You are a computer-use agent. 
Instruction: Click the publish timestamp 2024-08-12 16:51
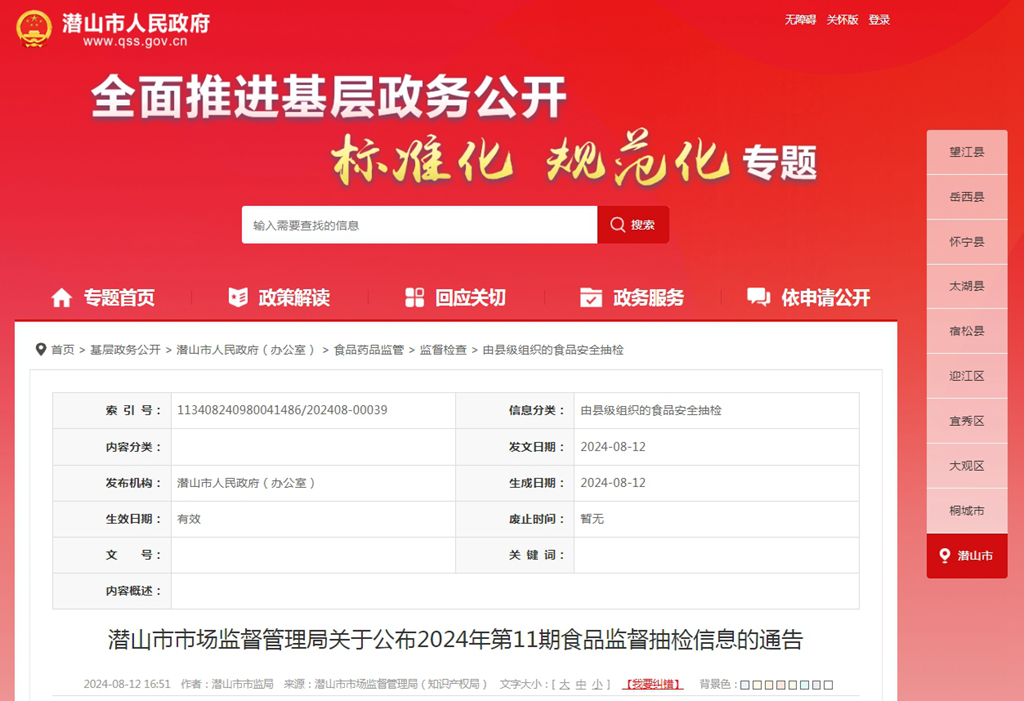(x=127, y=685)
